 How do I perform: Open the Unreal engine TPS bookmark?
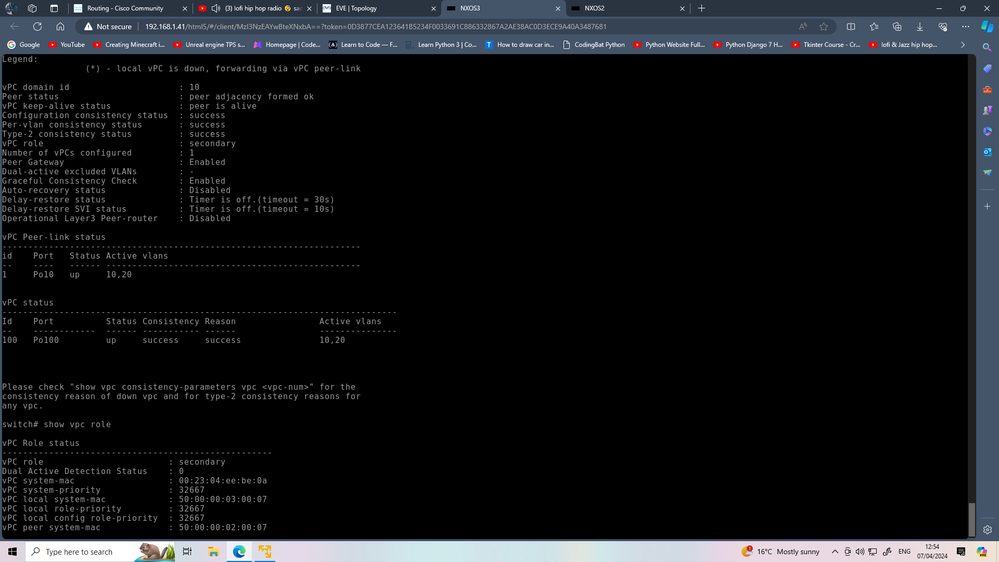pos(209,45)
